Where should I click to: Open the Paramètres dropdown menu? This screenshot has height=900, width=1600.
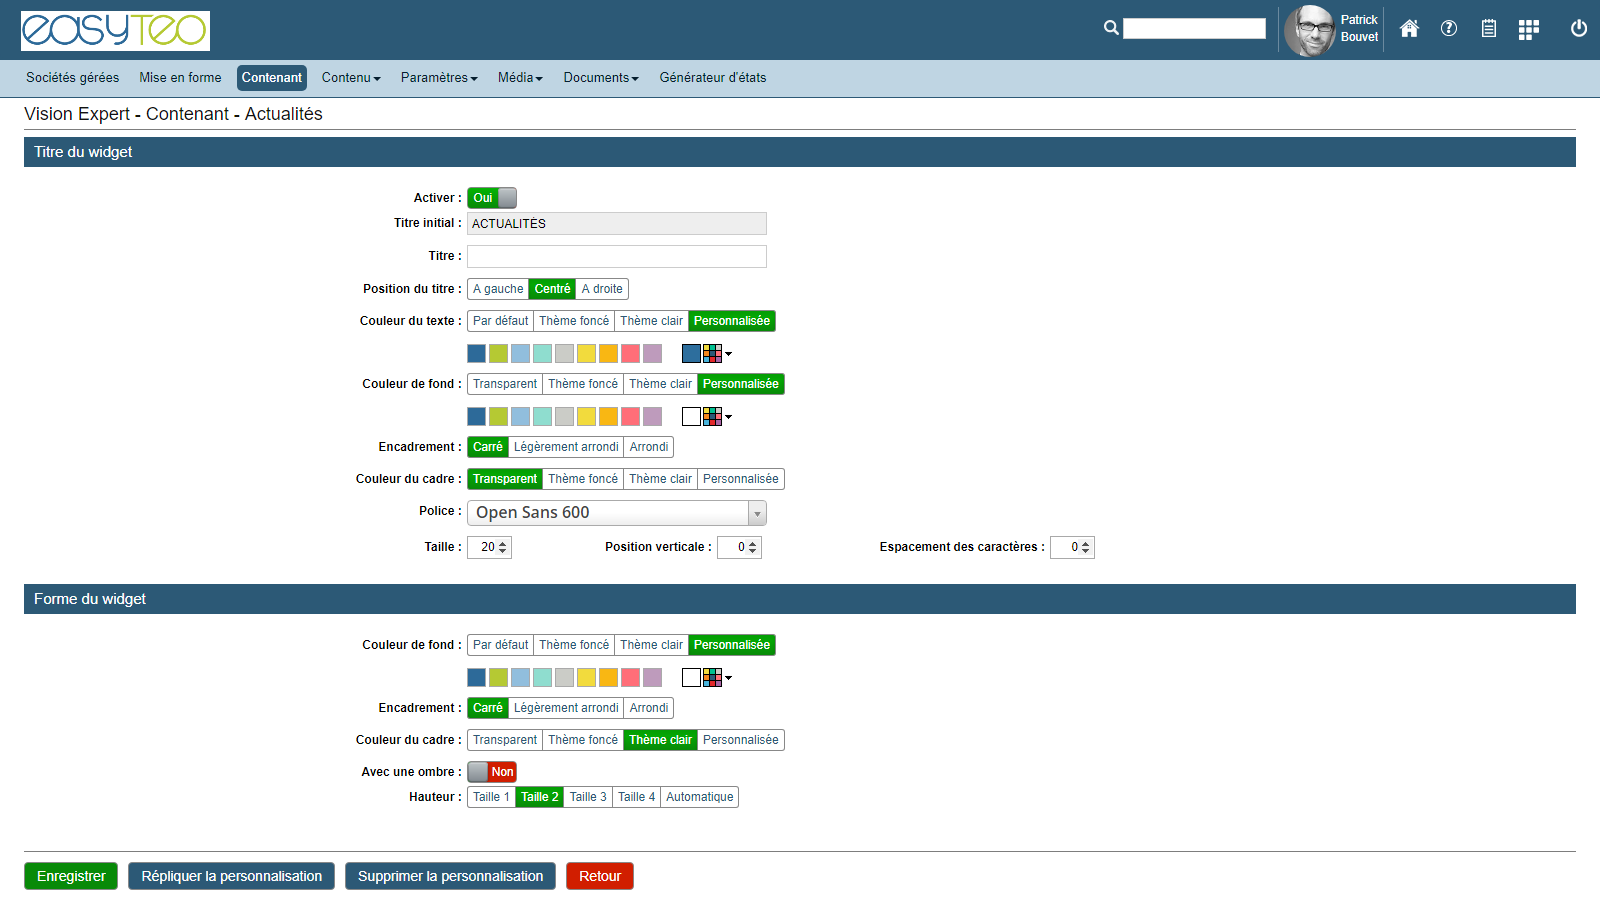coord(439,78)
